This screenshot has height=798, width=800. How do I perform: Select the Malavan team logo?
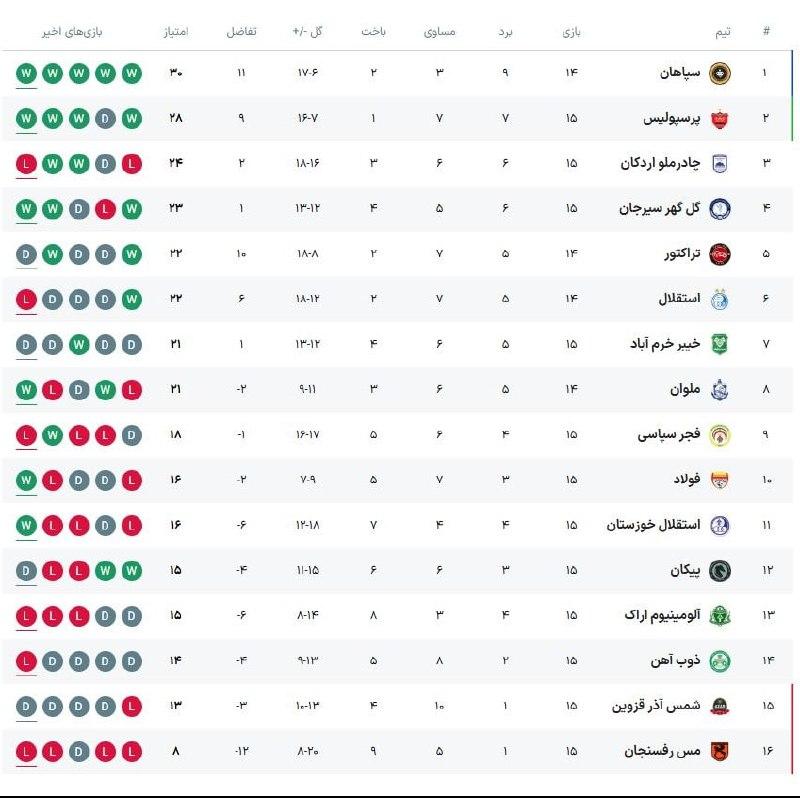pyautogui.click(x=719, y=390)
